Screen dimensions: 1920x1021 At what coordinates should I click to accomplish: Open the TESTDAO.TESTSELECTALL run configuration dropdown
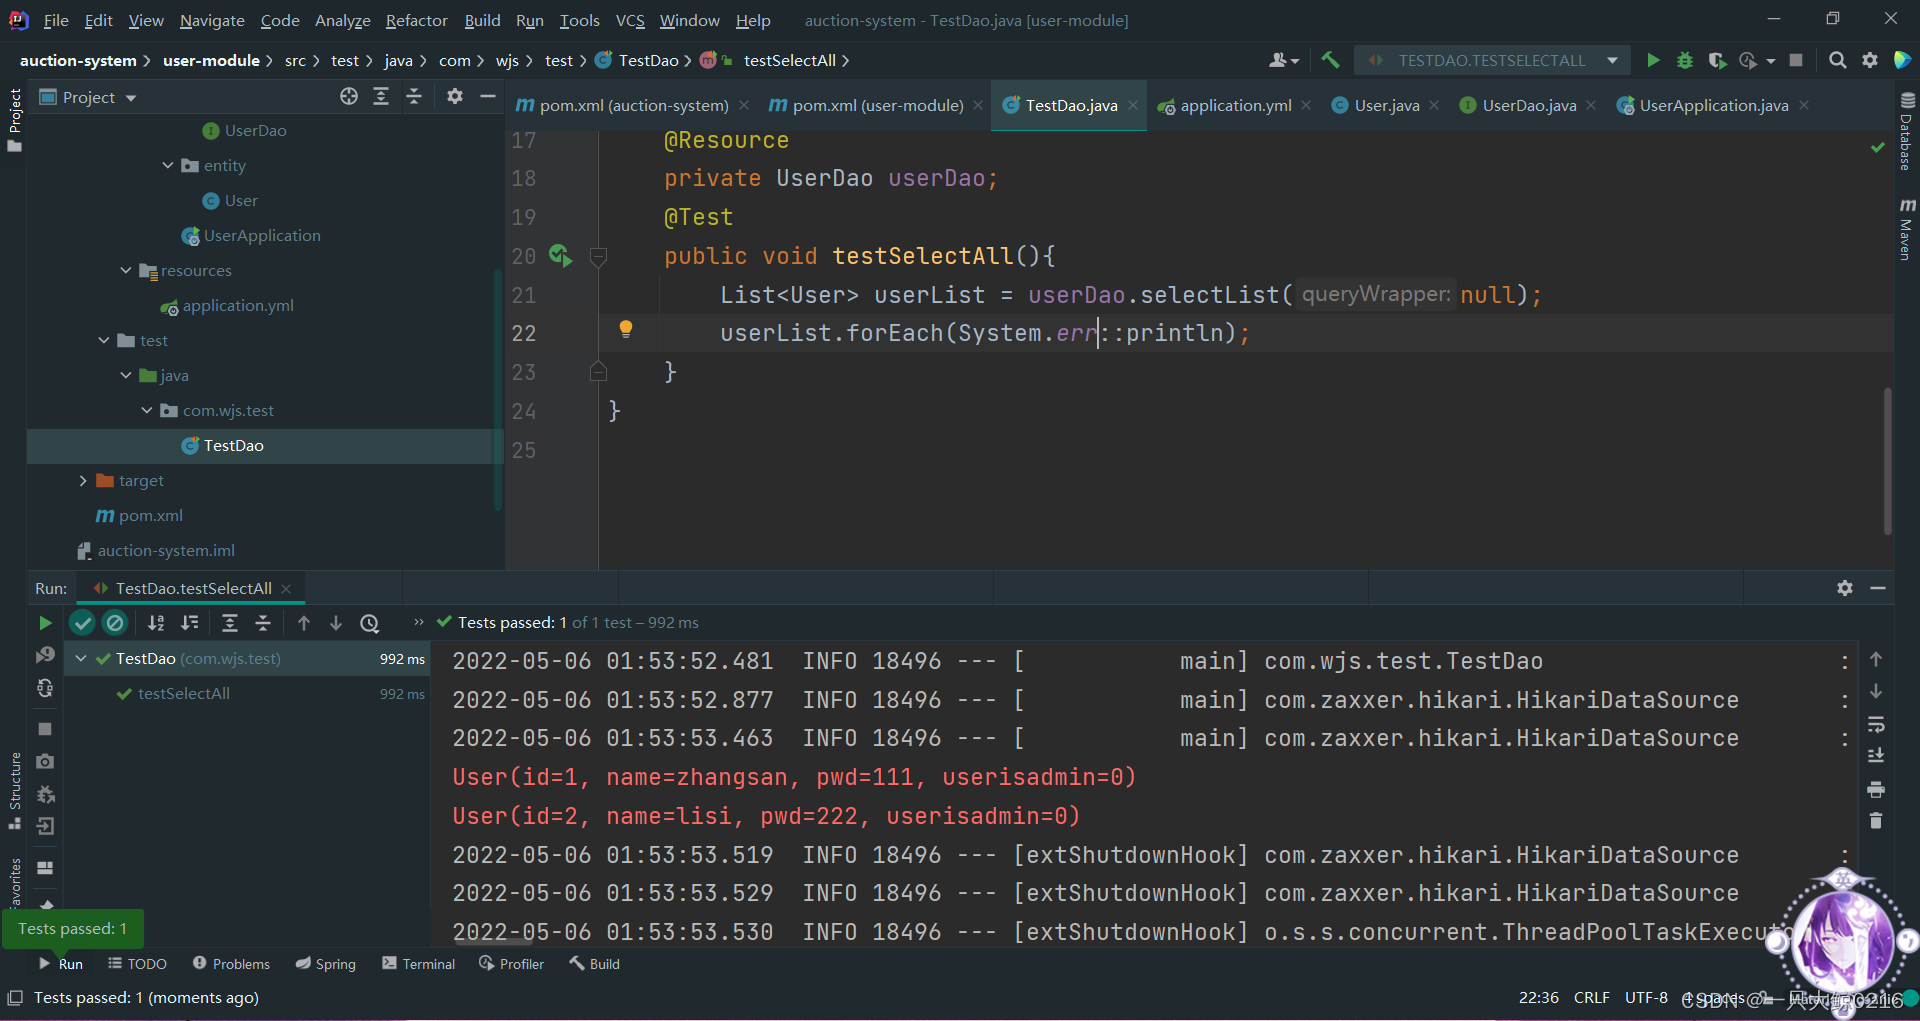click(x=1612, y=60)
